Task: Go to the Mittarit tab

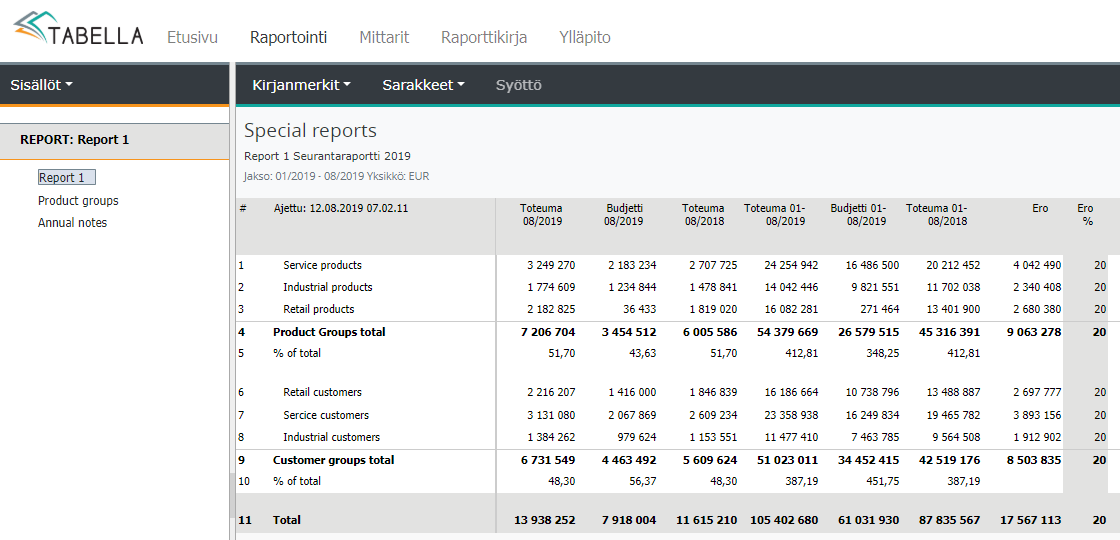Action: (384, 37)
